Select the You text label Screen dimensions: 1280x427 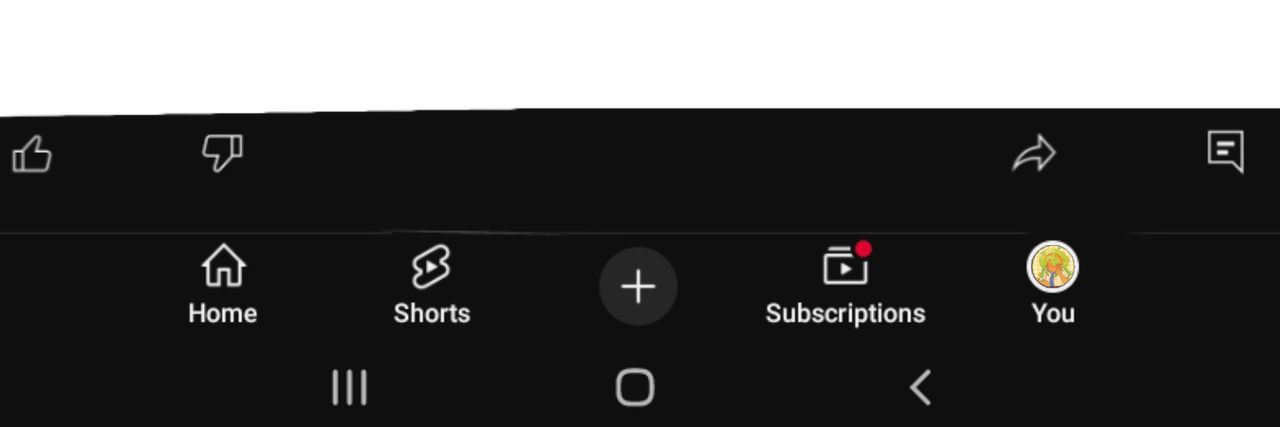[1053, 313]
